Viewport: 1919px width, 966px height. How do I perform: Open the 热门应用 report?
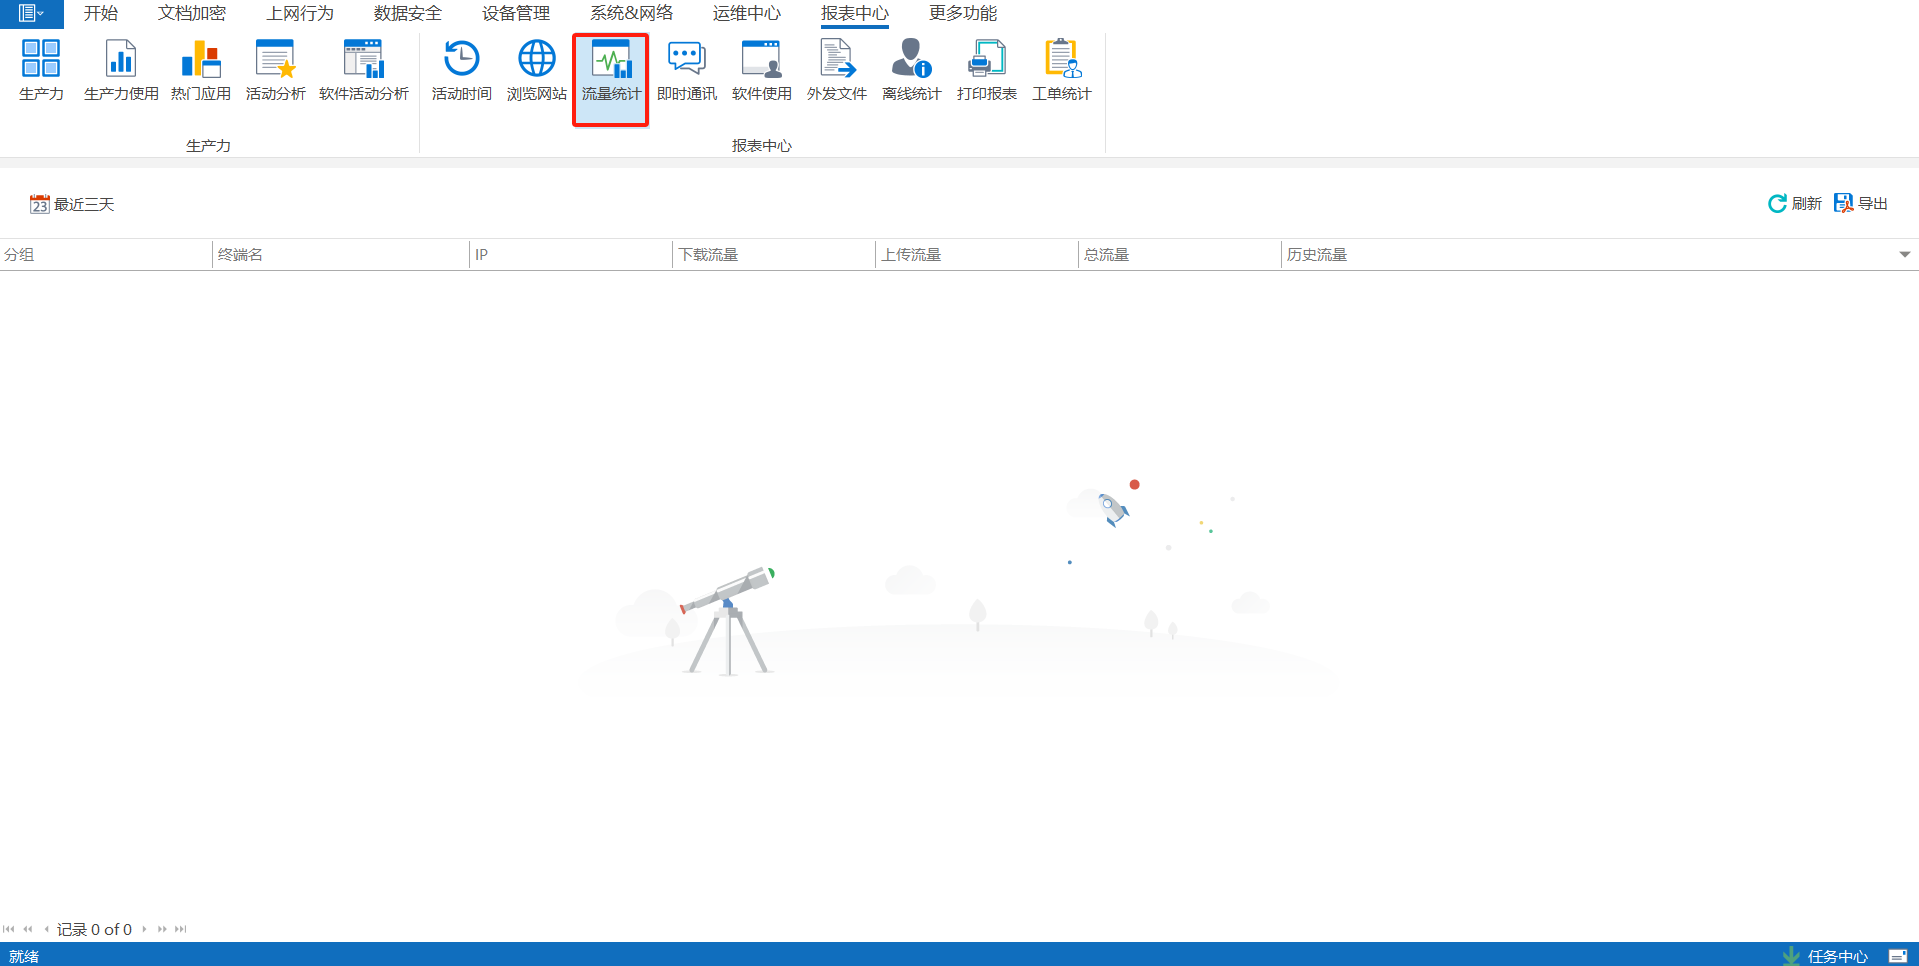(200, 70)
